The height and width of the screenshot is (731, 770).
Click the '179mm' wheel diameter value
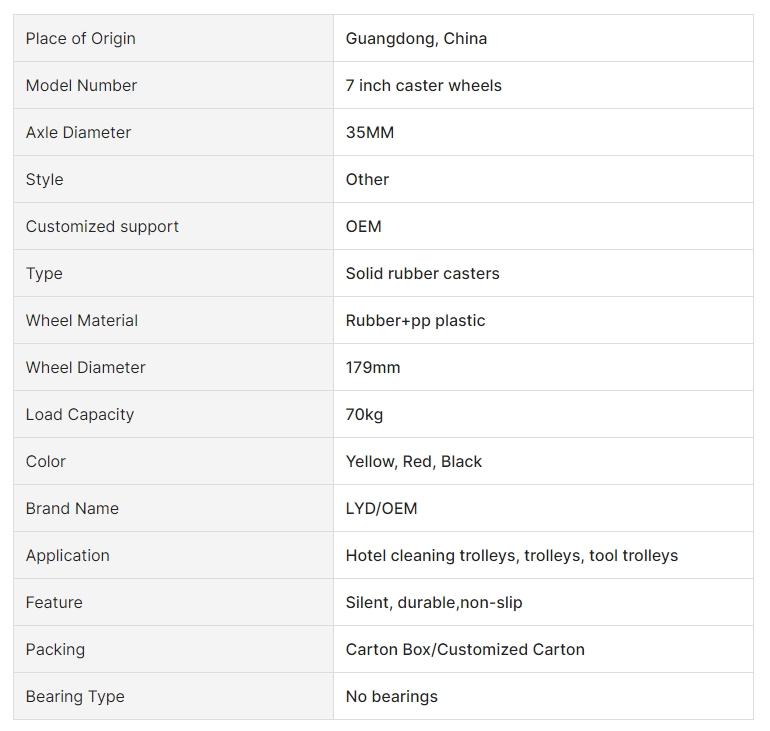373,367
